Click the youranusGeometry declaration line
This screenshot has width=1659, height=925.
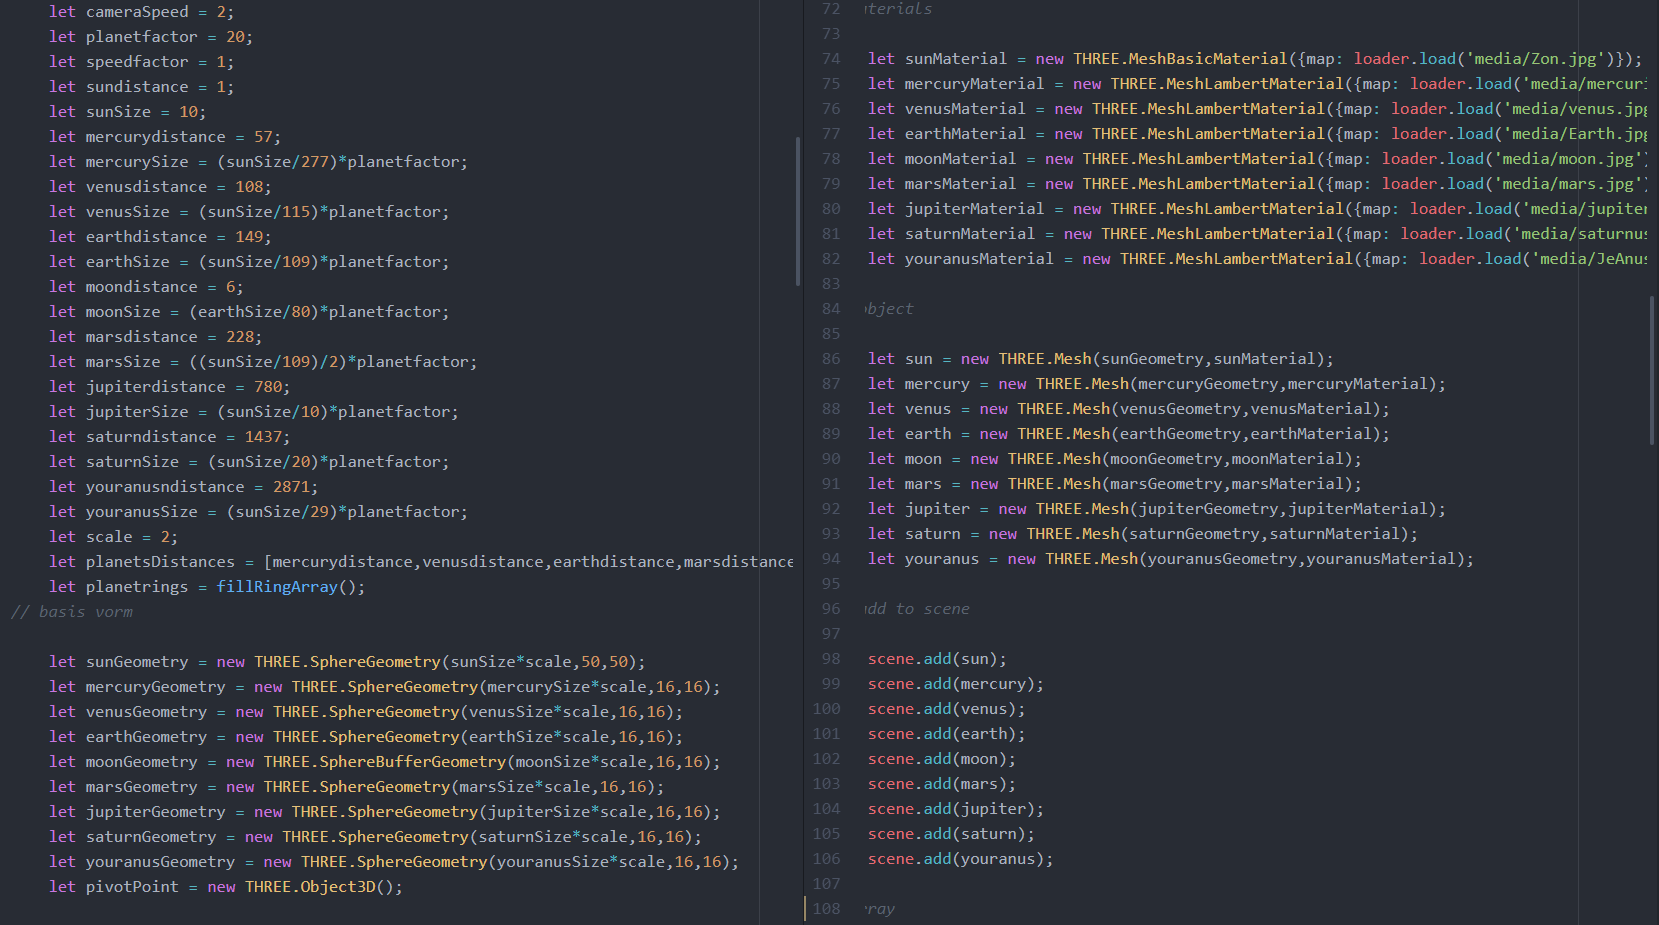click(x=394, y=862)
